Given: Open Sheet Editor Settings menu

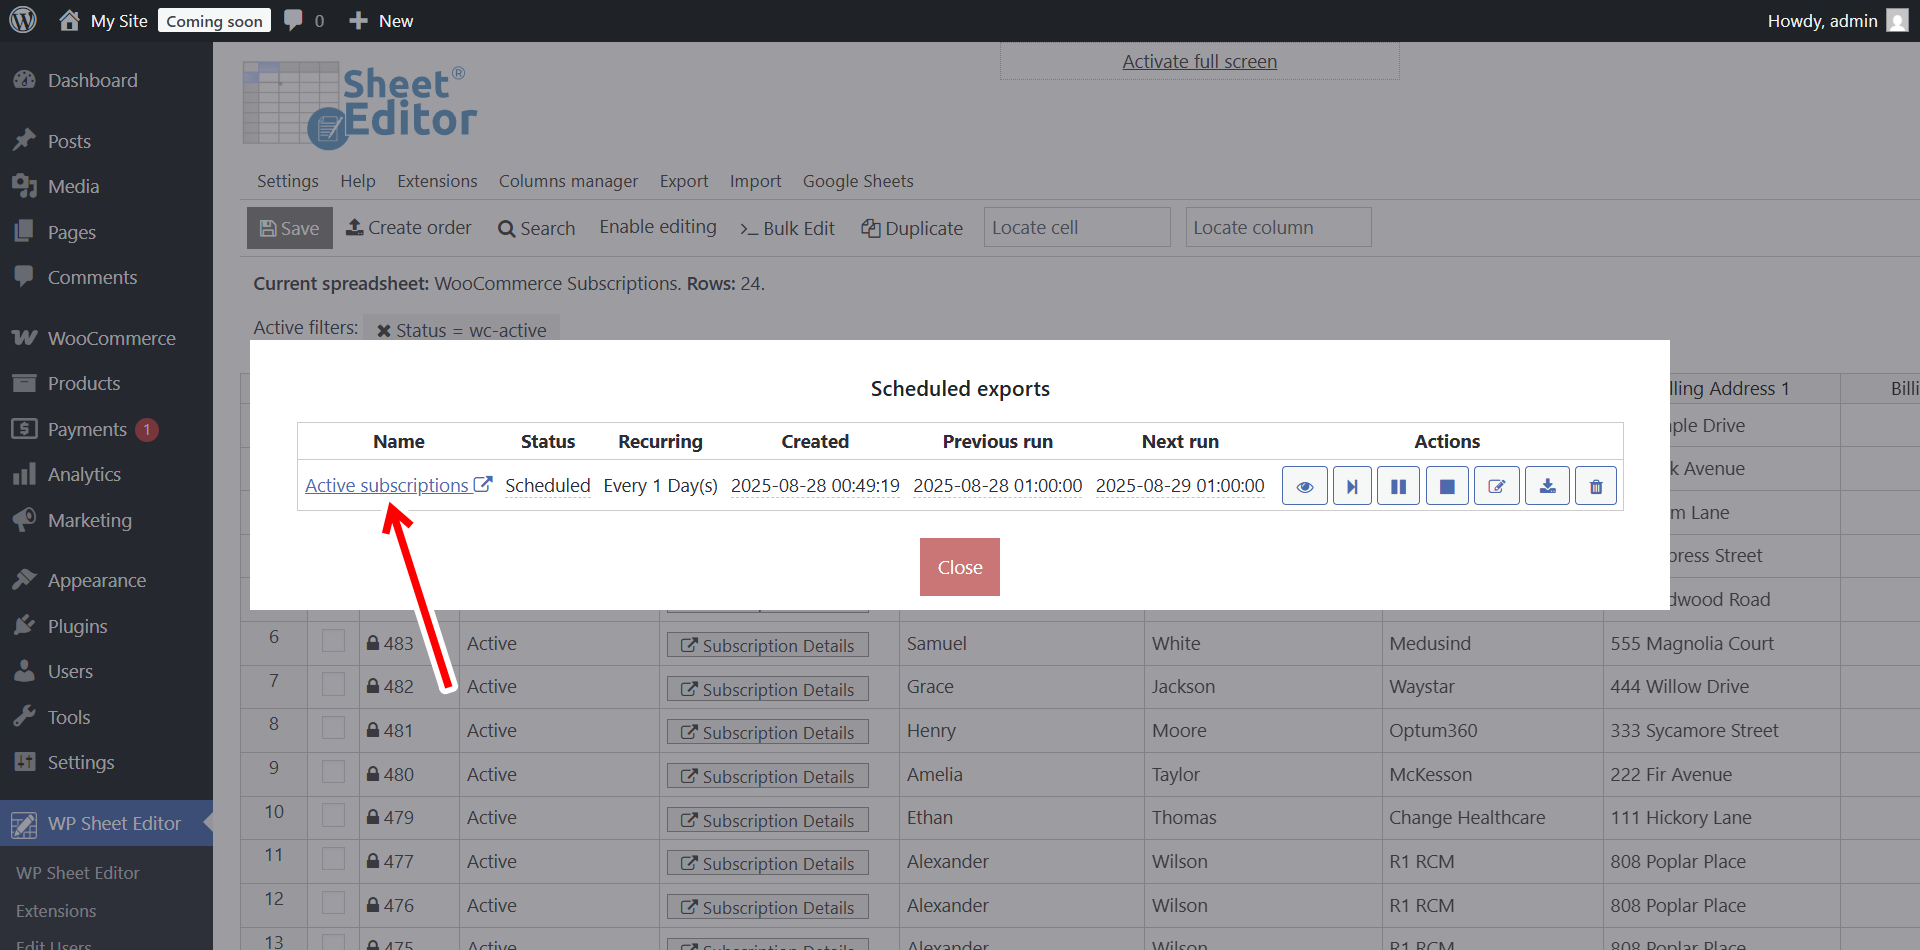Looking at the screenshot, I should pyautogui.click(x=287, y=181).
